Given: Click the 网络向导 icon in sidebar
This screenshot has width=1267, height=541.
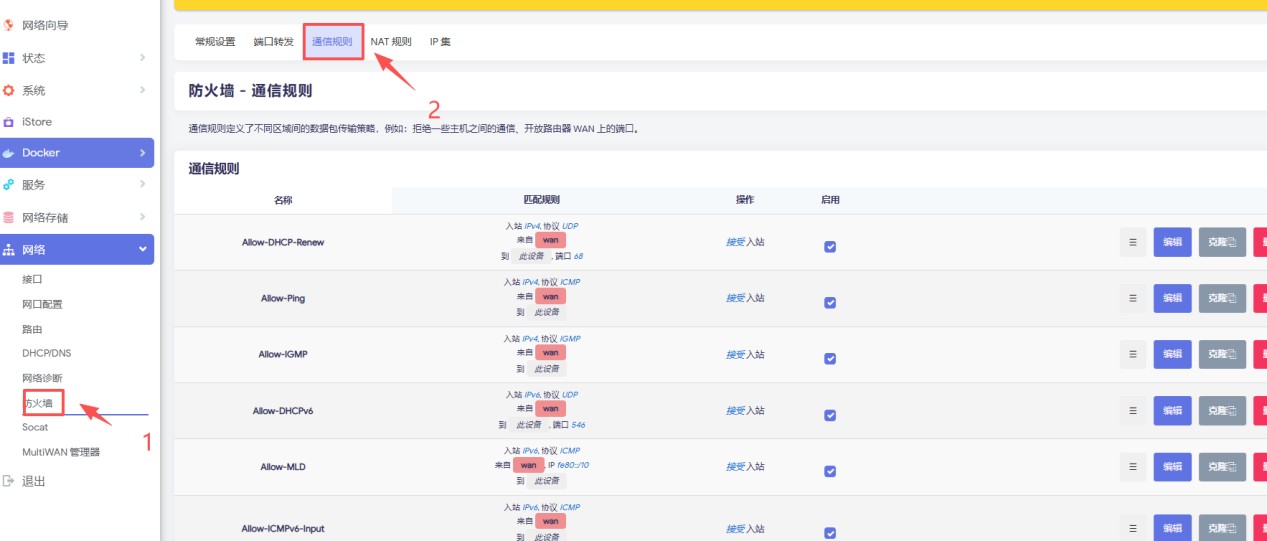Looking at the screenshot, I should coord(9,25).
